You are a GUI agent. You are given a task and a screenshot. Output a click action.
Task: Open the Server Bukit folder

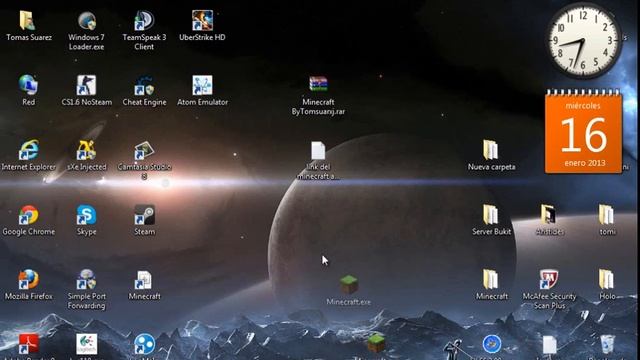pos(491,215)
